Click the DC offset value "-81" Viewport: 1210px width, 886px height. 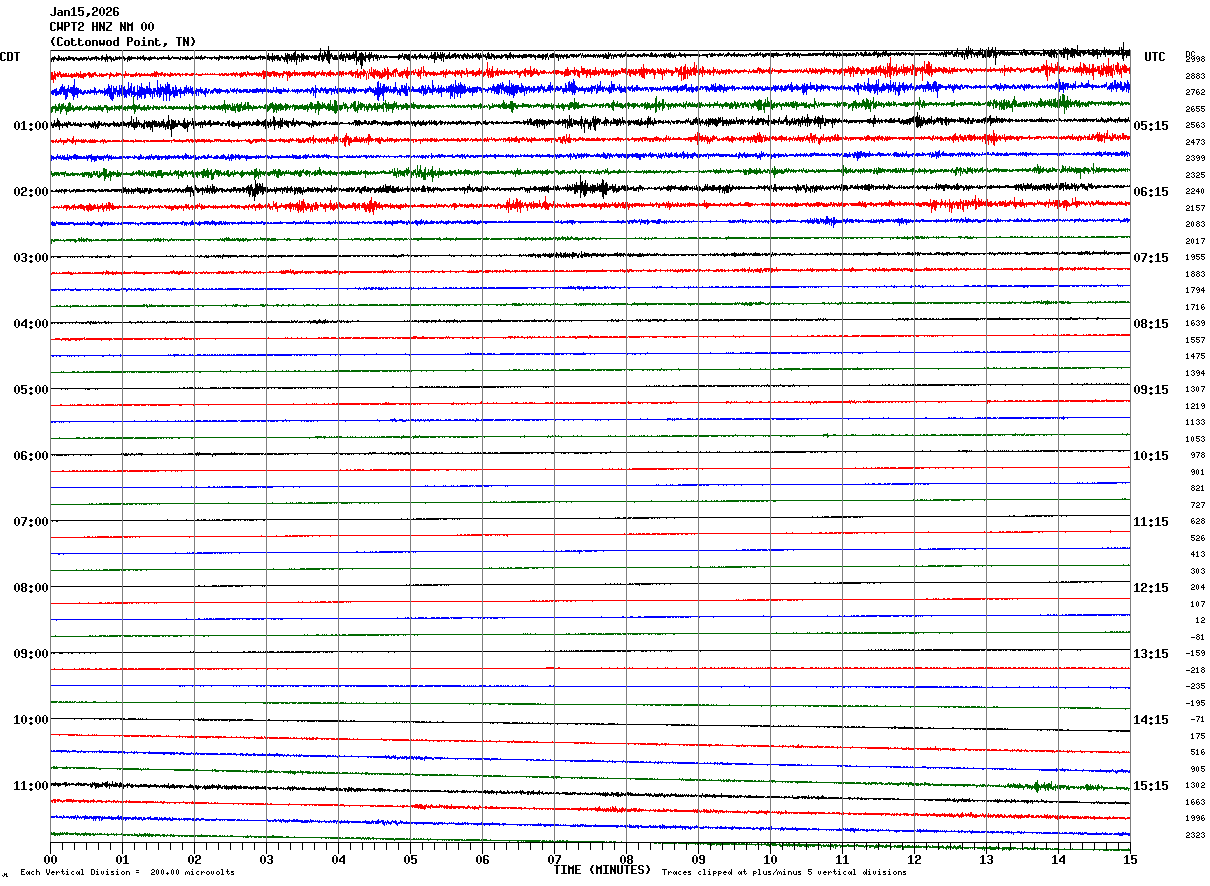(x=1198, y=637)
